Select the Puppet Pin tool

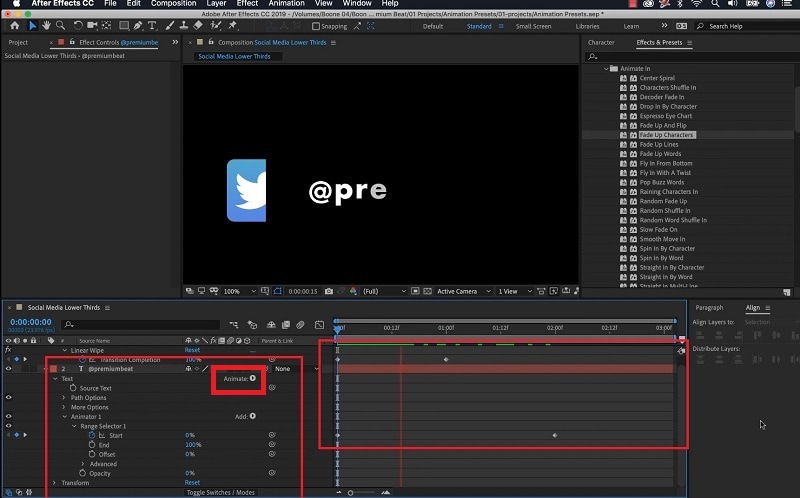point(233,26)
